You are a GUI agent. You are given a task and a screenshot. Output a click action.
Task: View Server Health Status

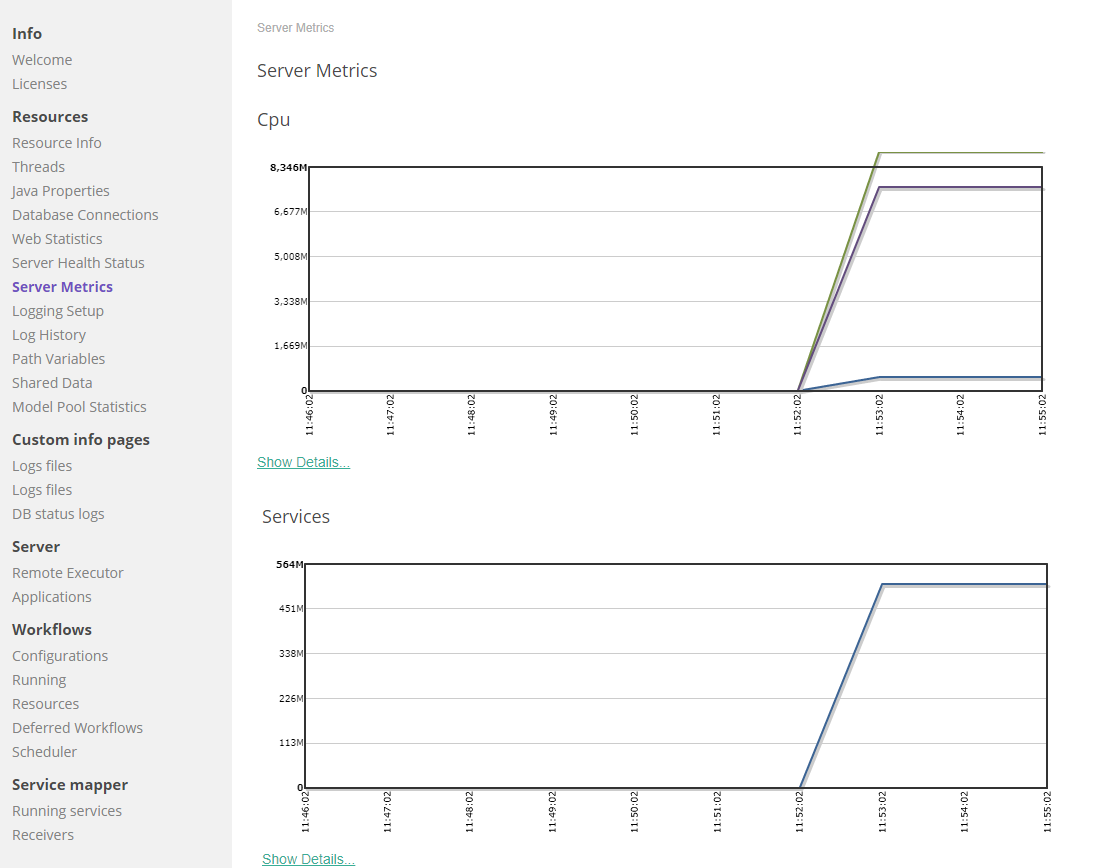78,262
